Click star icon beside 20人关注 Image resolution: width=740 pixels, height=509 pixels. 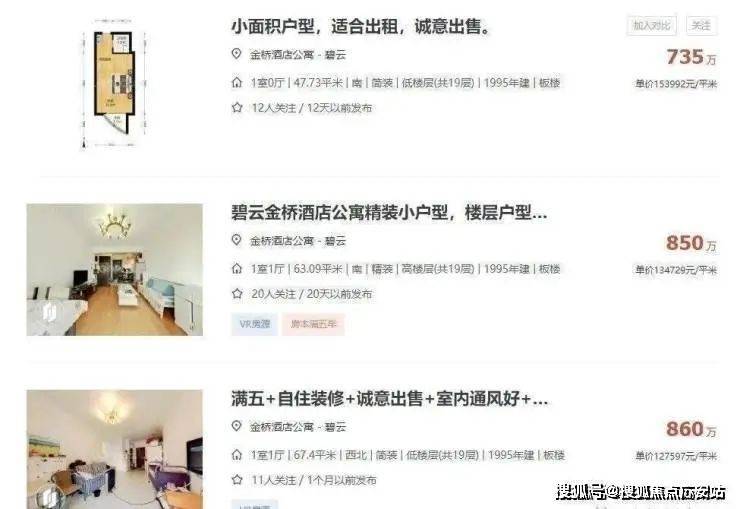[237, 294]
